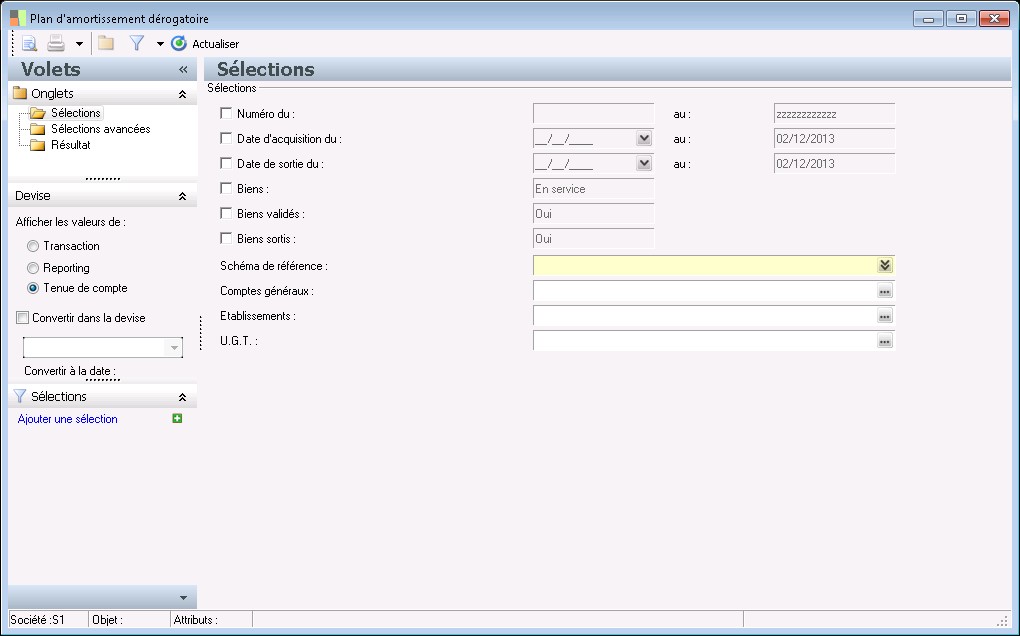Click the filter funnel icon
1020x636 pixels.
click(137, 44)
